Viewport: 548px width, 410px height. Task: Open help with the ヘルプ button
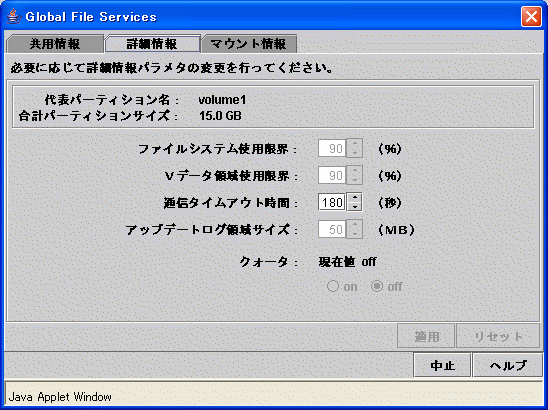point(508,365)
